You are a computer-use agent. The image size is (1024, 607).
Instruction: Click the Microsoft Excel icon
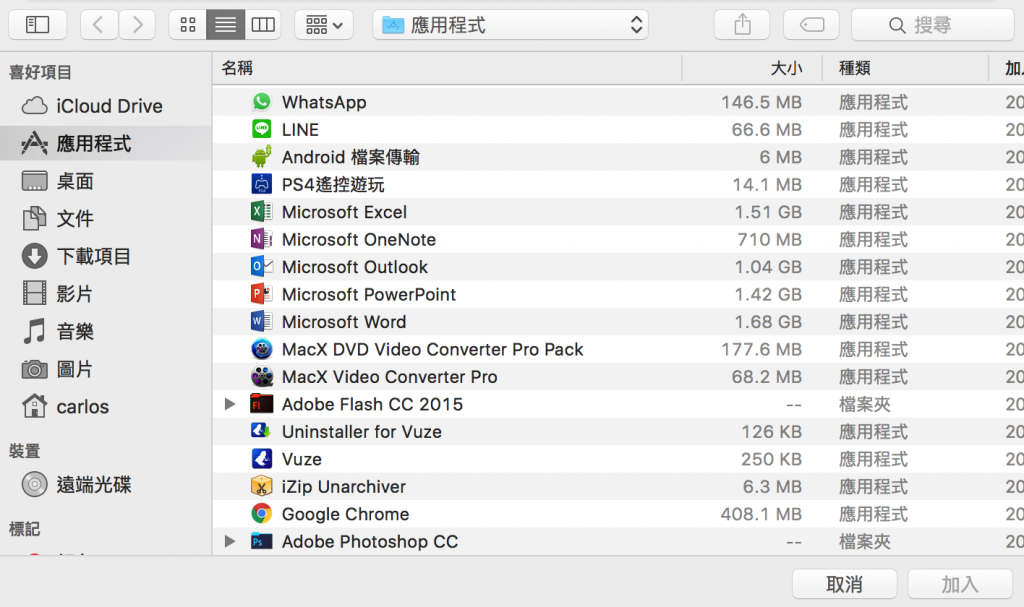(262, 212)
